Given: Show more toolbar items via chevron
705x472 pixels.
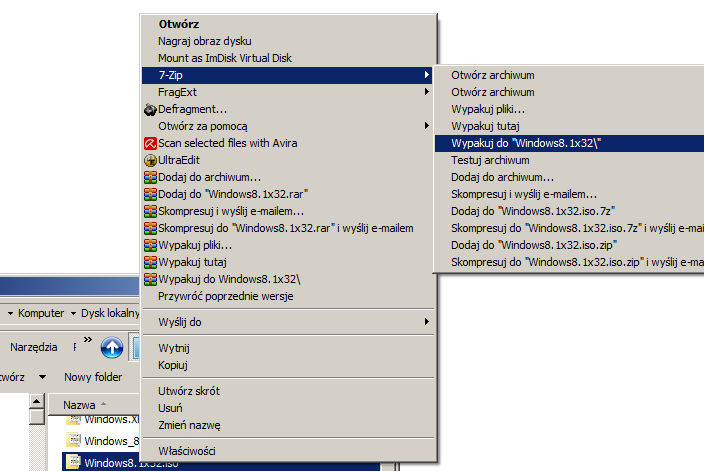Looking at the screenshot, I should (88, 340).
